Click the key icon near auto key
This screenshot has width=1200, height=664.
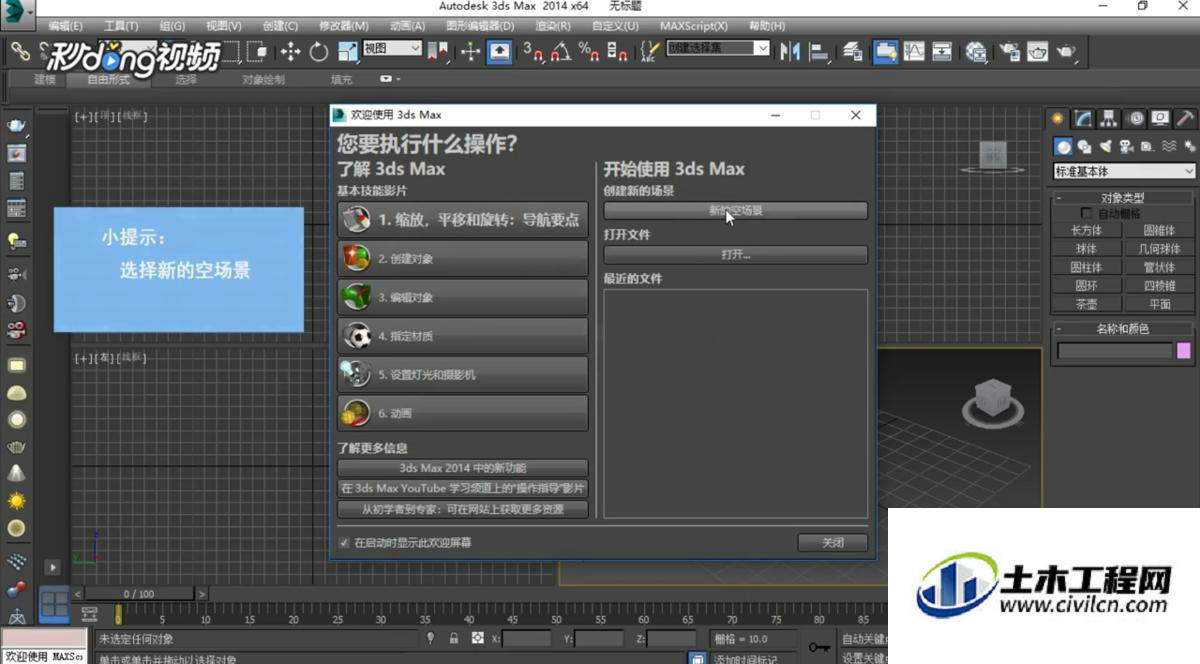(820, 647)
